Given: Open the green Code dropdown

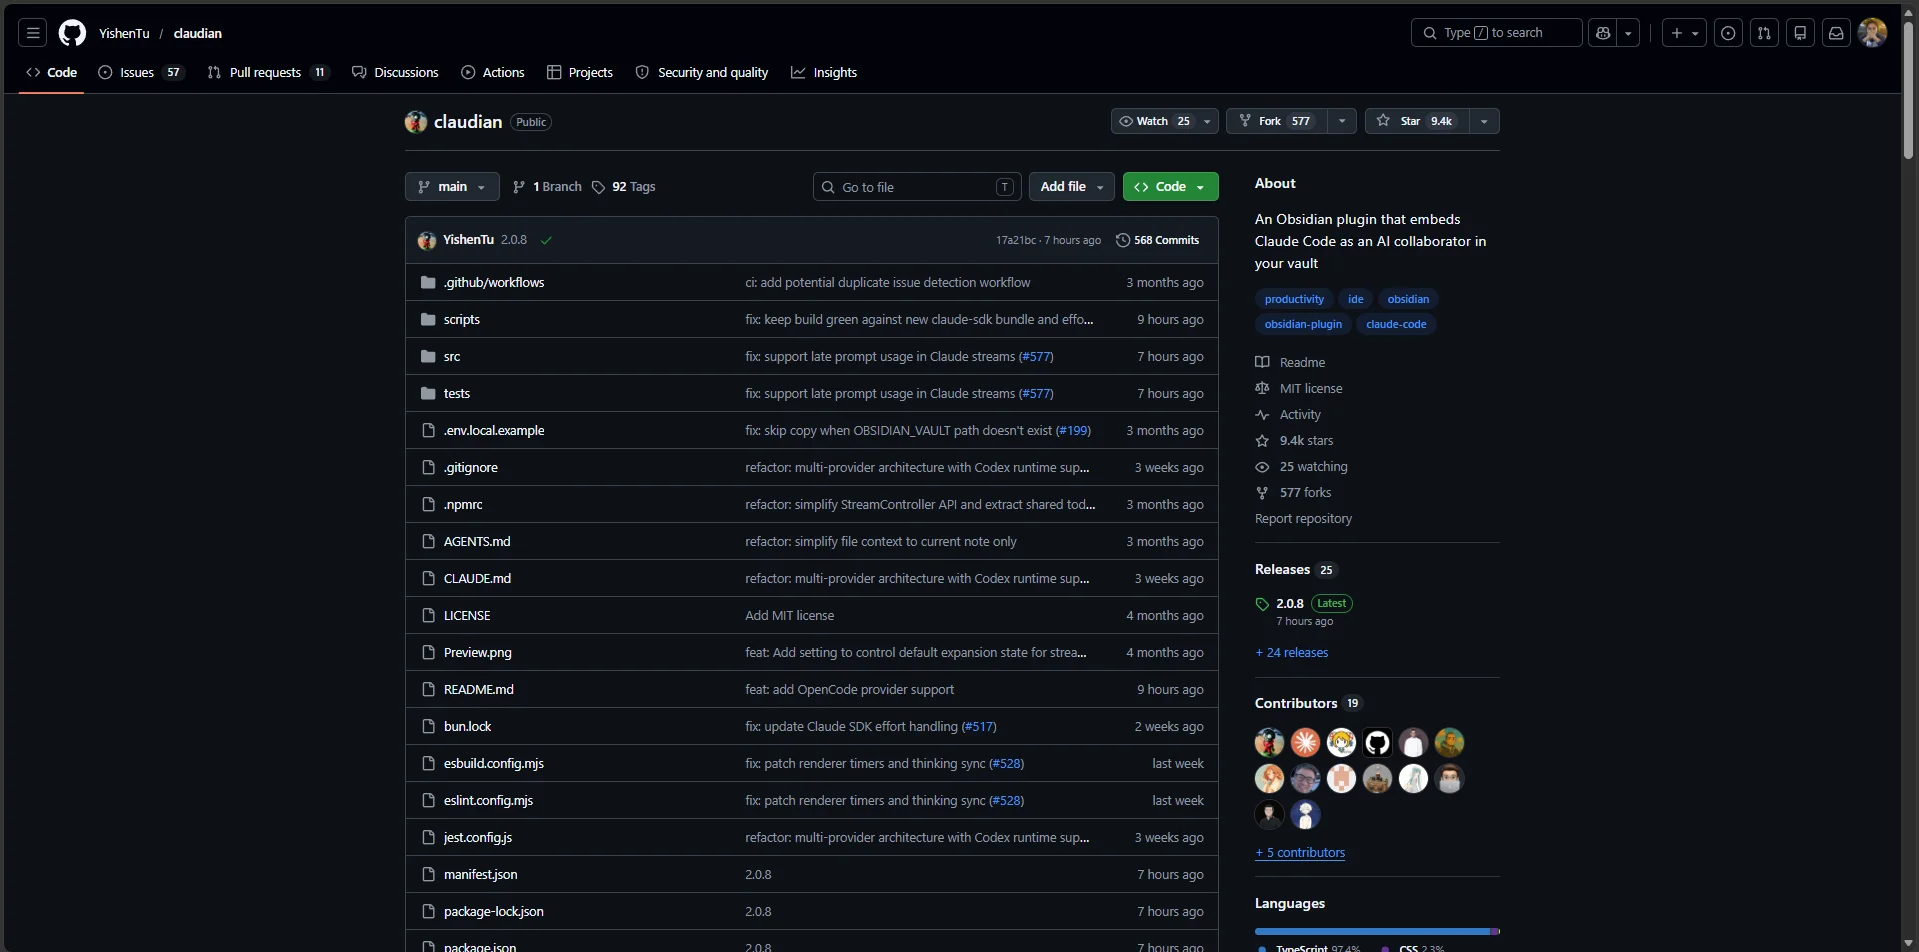Looking at the screenshot, I should coord(1170,187).
